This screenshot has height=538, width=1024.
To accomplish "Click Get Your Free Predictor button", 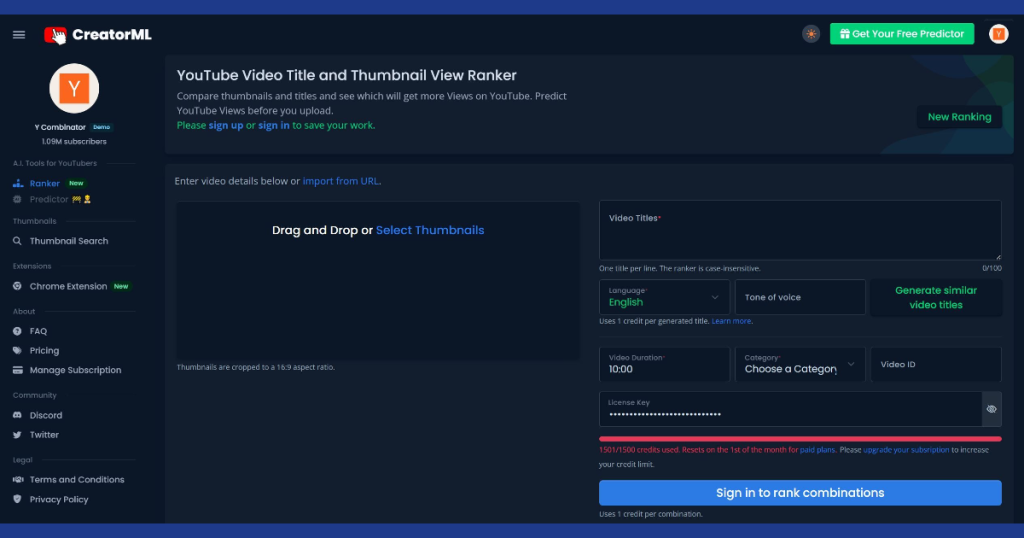I will 902,34.
